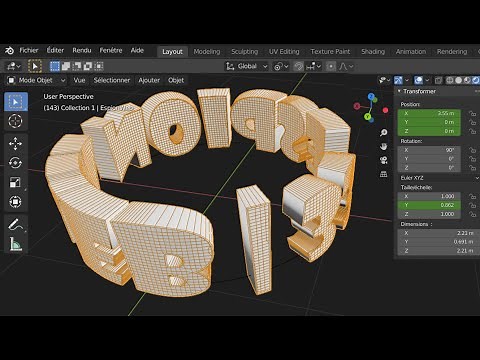The height and width of the screenshot is (360, 480).
Task: Switch to the Layout workspace tab
Action: (172, 52)
